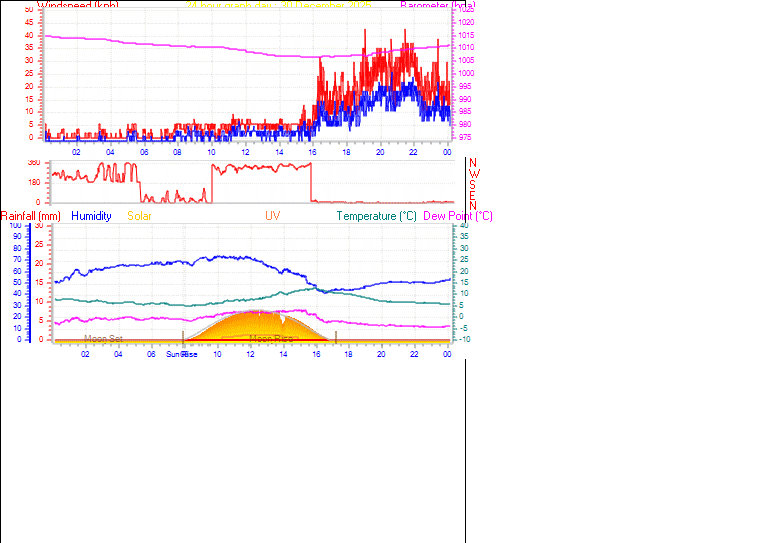The height and width of the screenshot is (543, 761).
Task: Click the Sun Rise marker label
Action: (x=181, y=354)
